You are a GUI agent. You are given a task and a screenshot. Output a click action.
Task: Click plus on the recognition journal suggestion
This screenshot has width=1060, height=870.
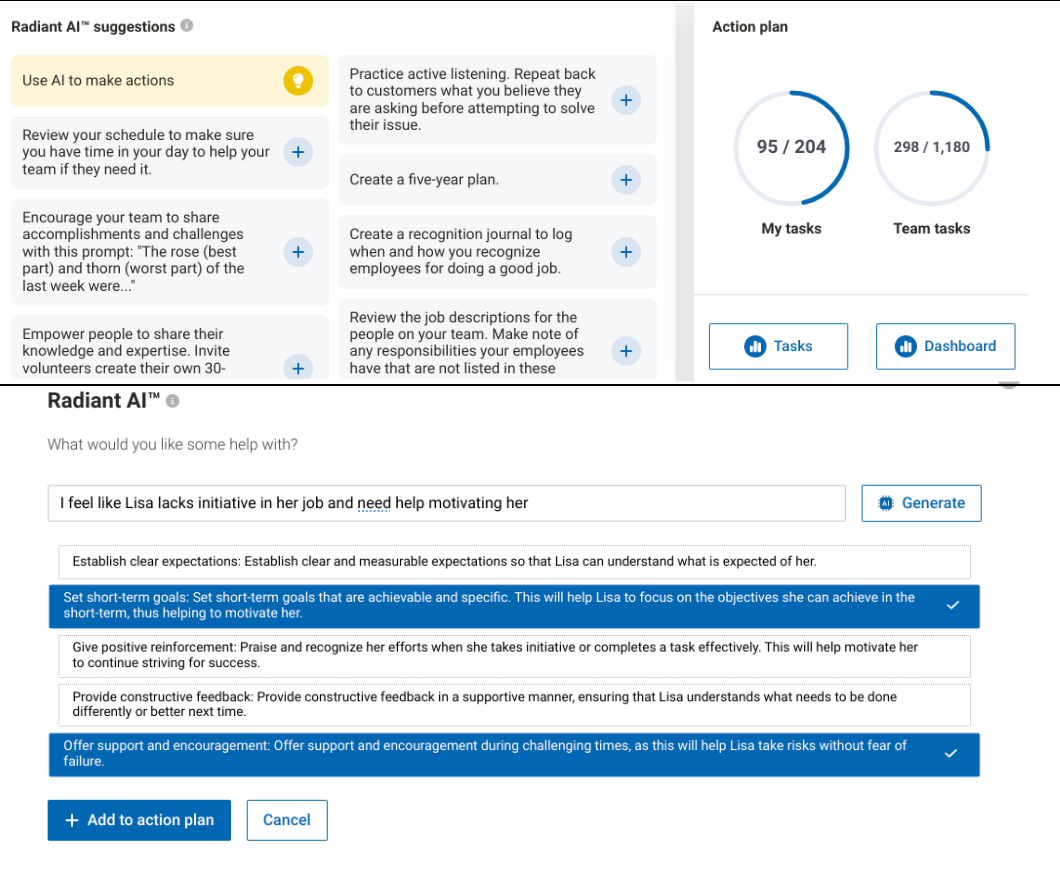tap(626, 252)
